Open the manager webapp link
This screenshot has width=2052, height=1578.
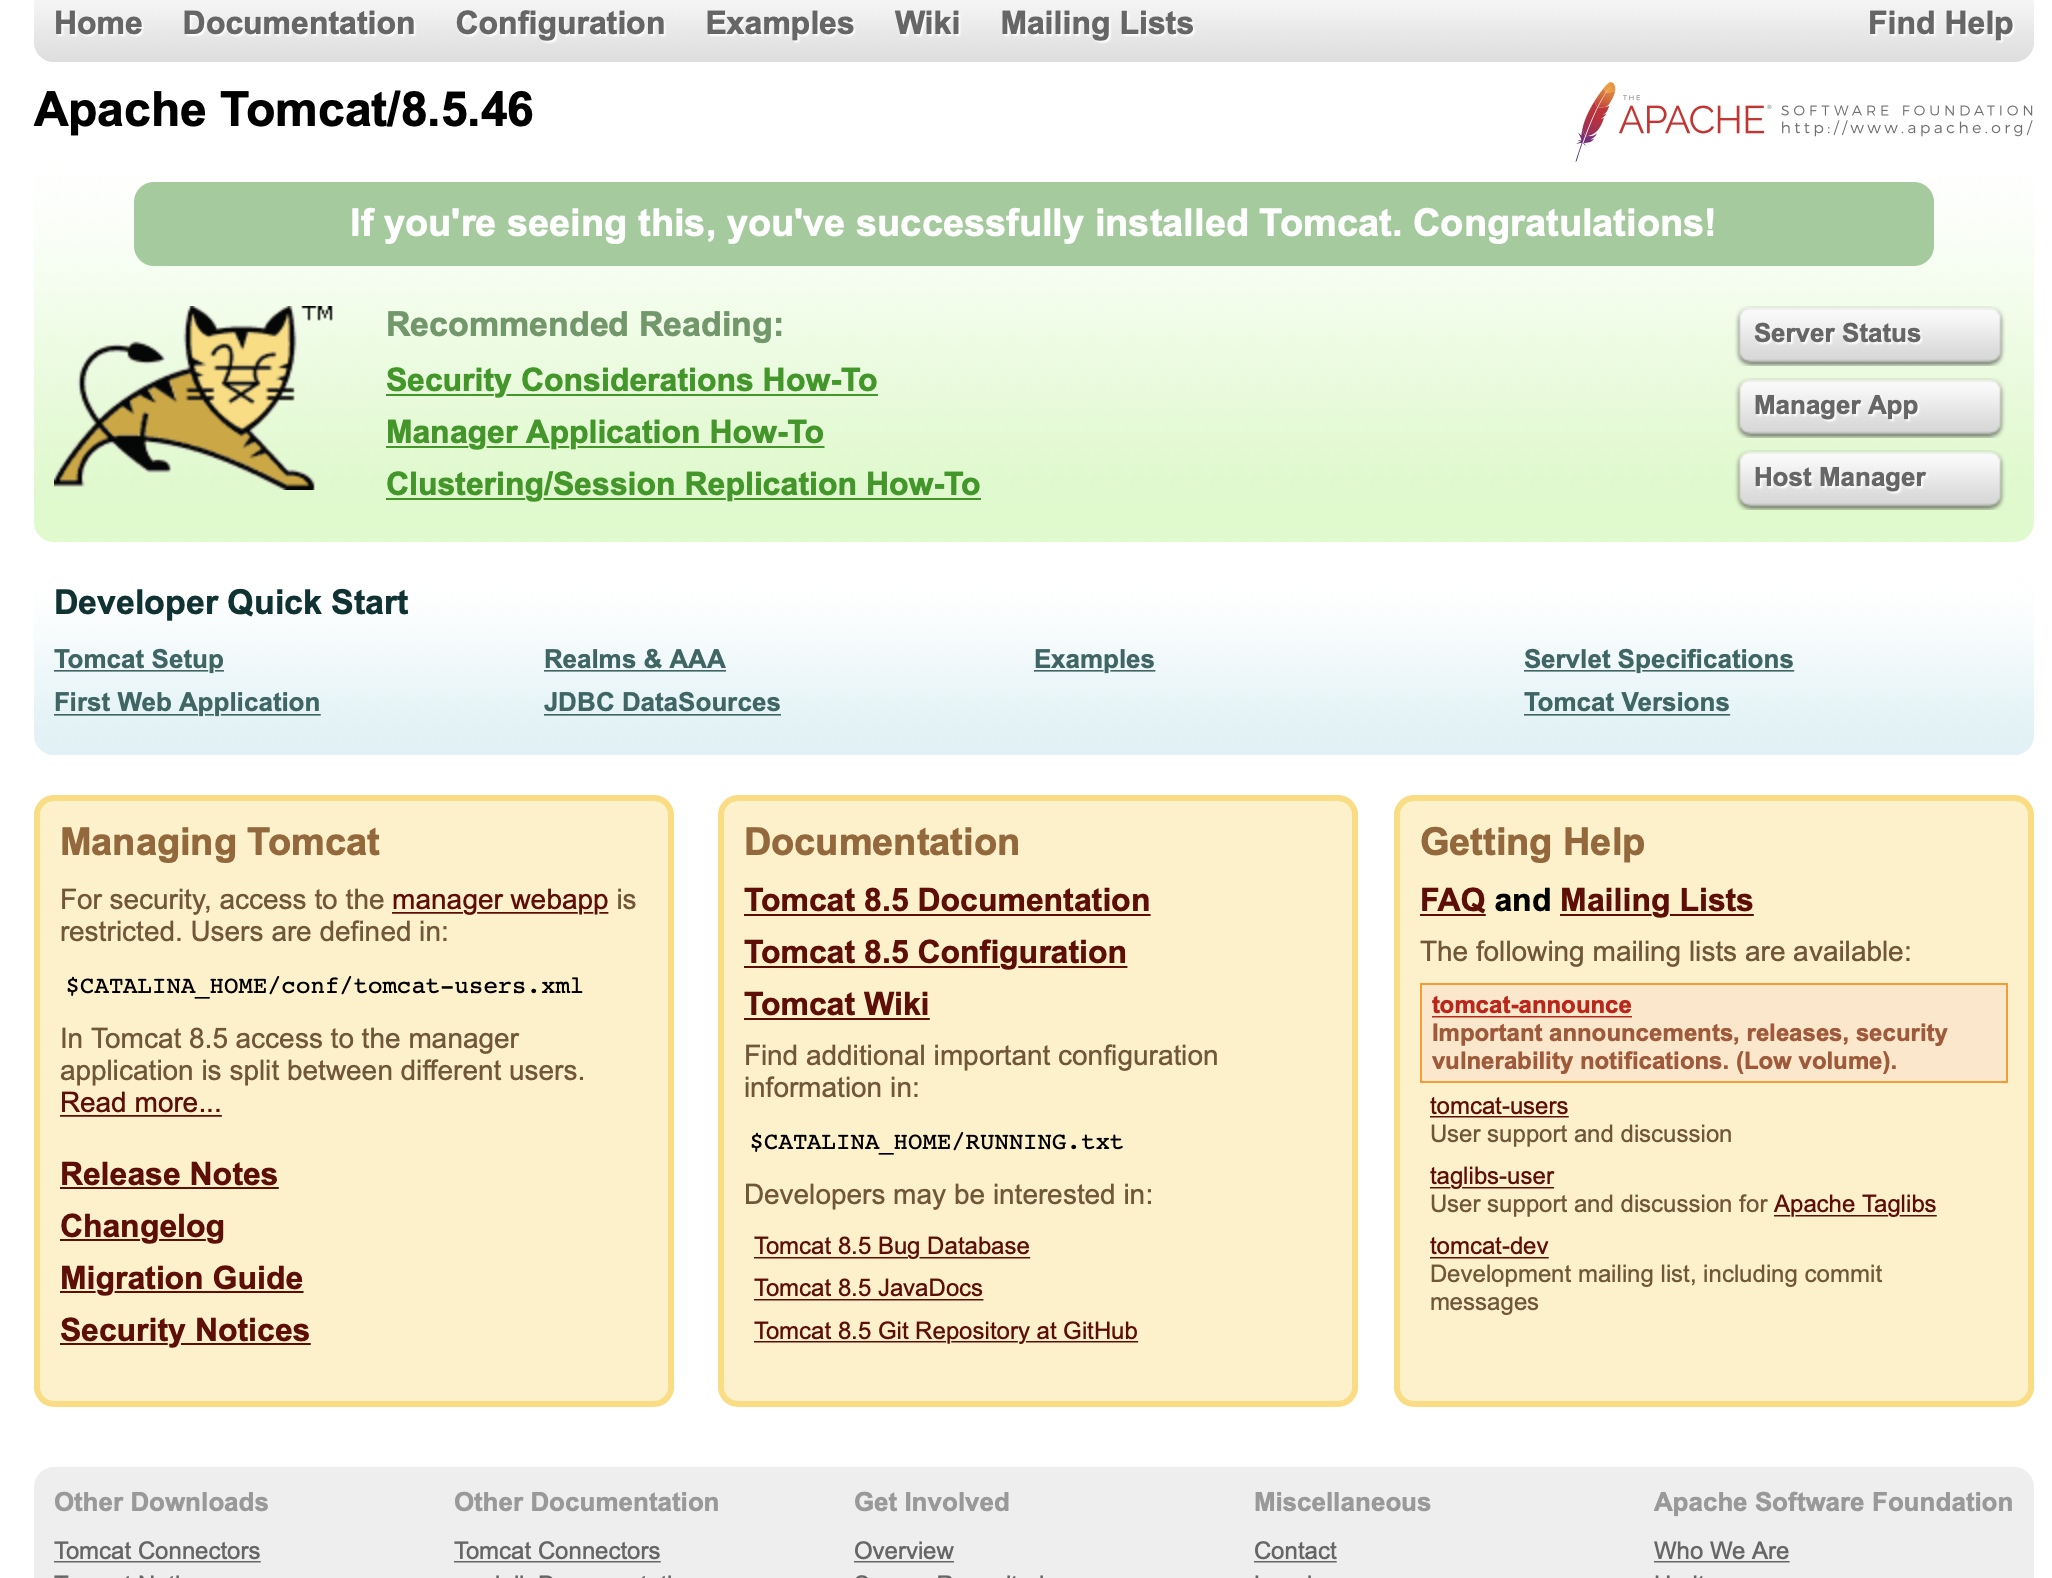point(499,900)
